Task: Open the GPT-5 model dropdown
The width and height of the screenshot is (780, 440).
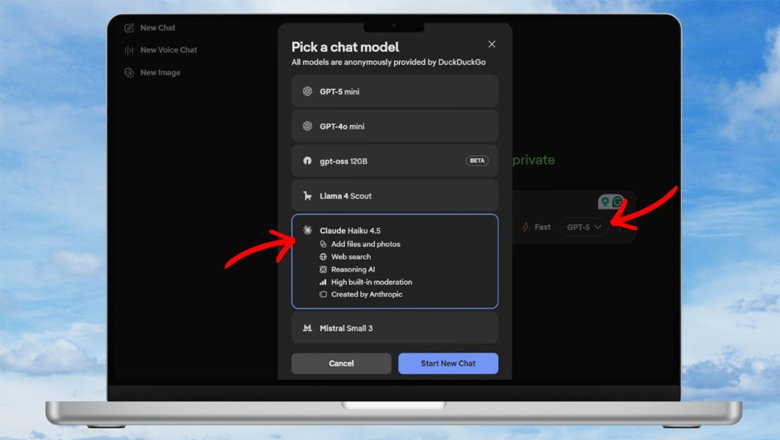Action: tap(584, 227)
